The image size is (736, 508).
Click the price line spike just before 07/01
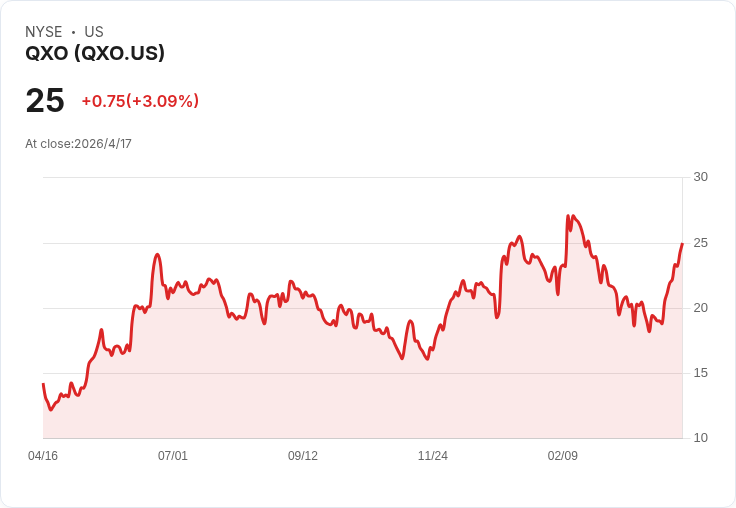click(x=157, y=255)
